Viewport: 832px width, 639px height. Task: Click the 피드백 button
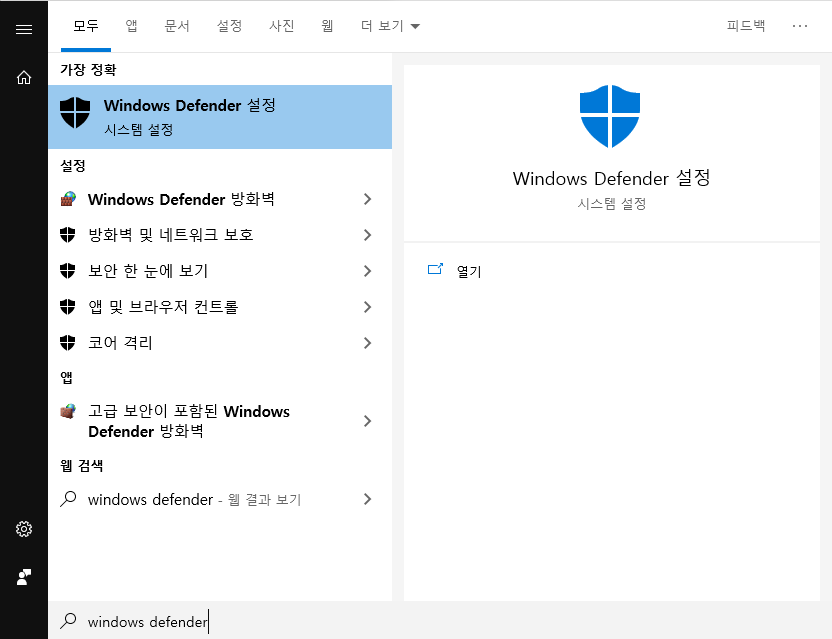[x=746, y=25]
